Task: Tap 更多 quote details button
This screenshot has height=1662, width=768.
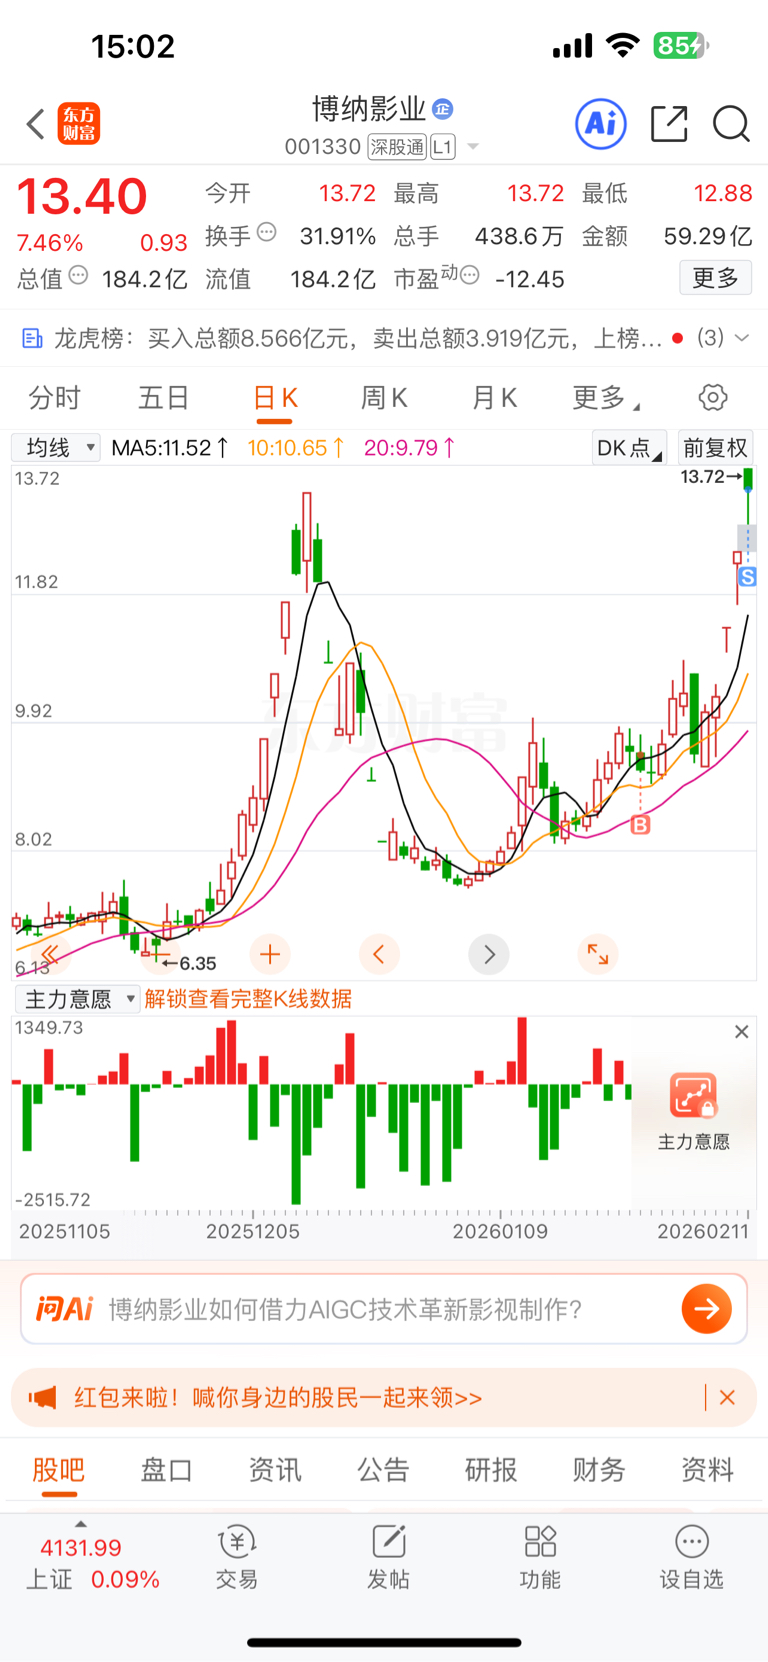Action: 716,277
